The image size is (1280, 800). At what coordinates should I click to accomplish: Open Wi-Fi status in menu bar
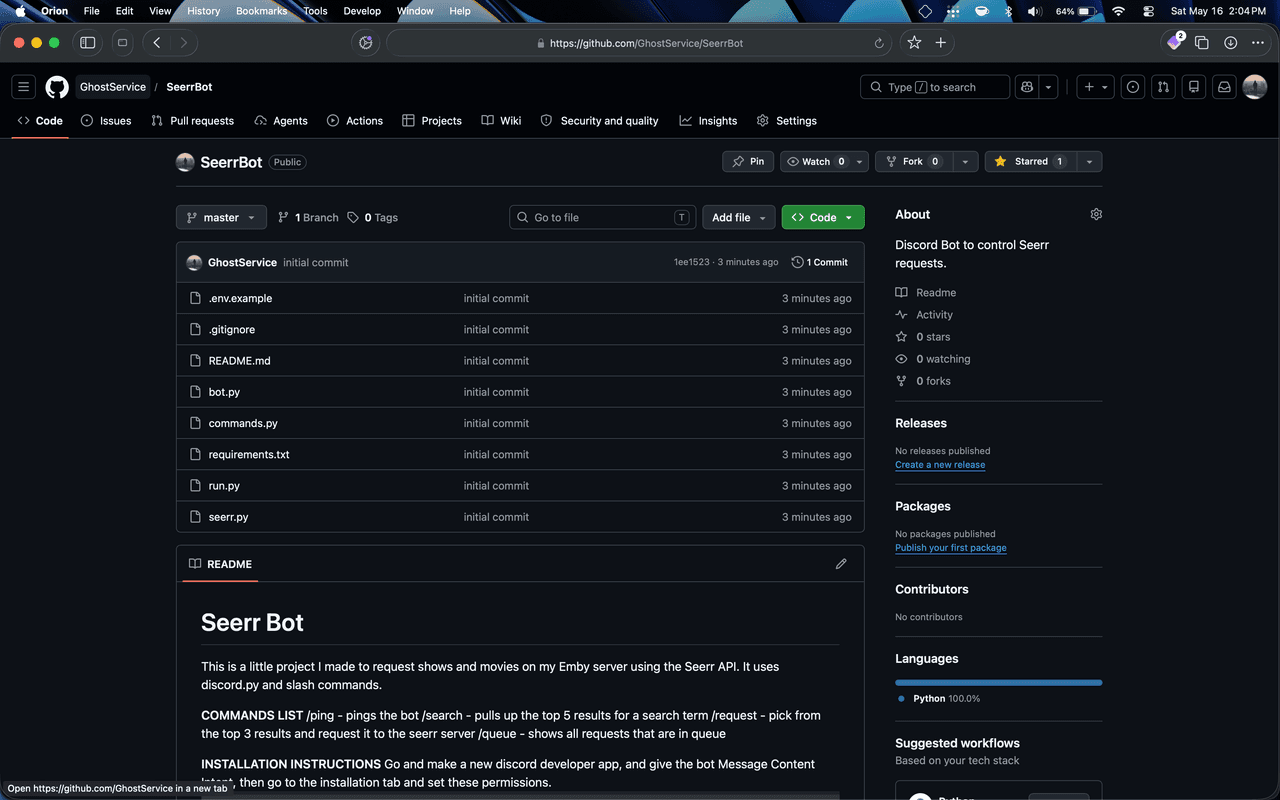click(x=1118, y=11)
